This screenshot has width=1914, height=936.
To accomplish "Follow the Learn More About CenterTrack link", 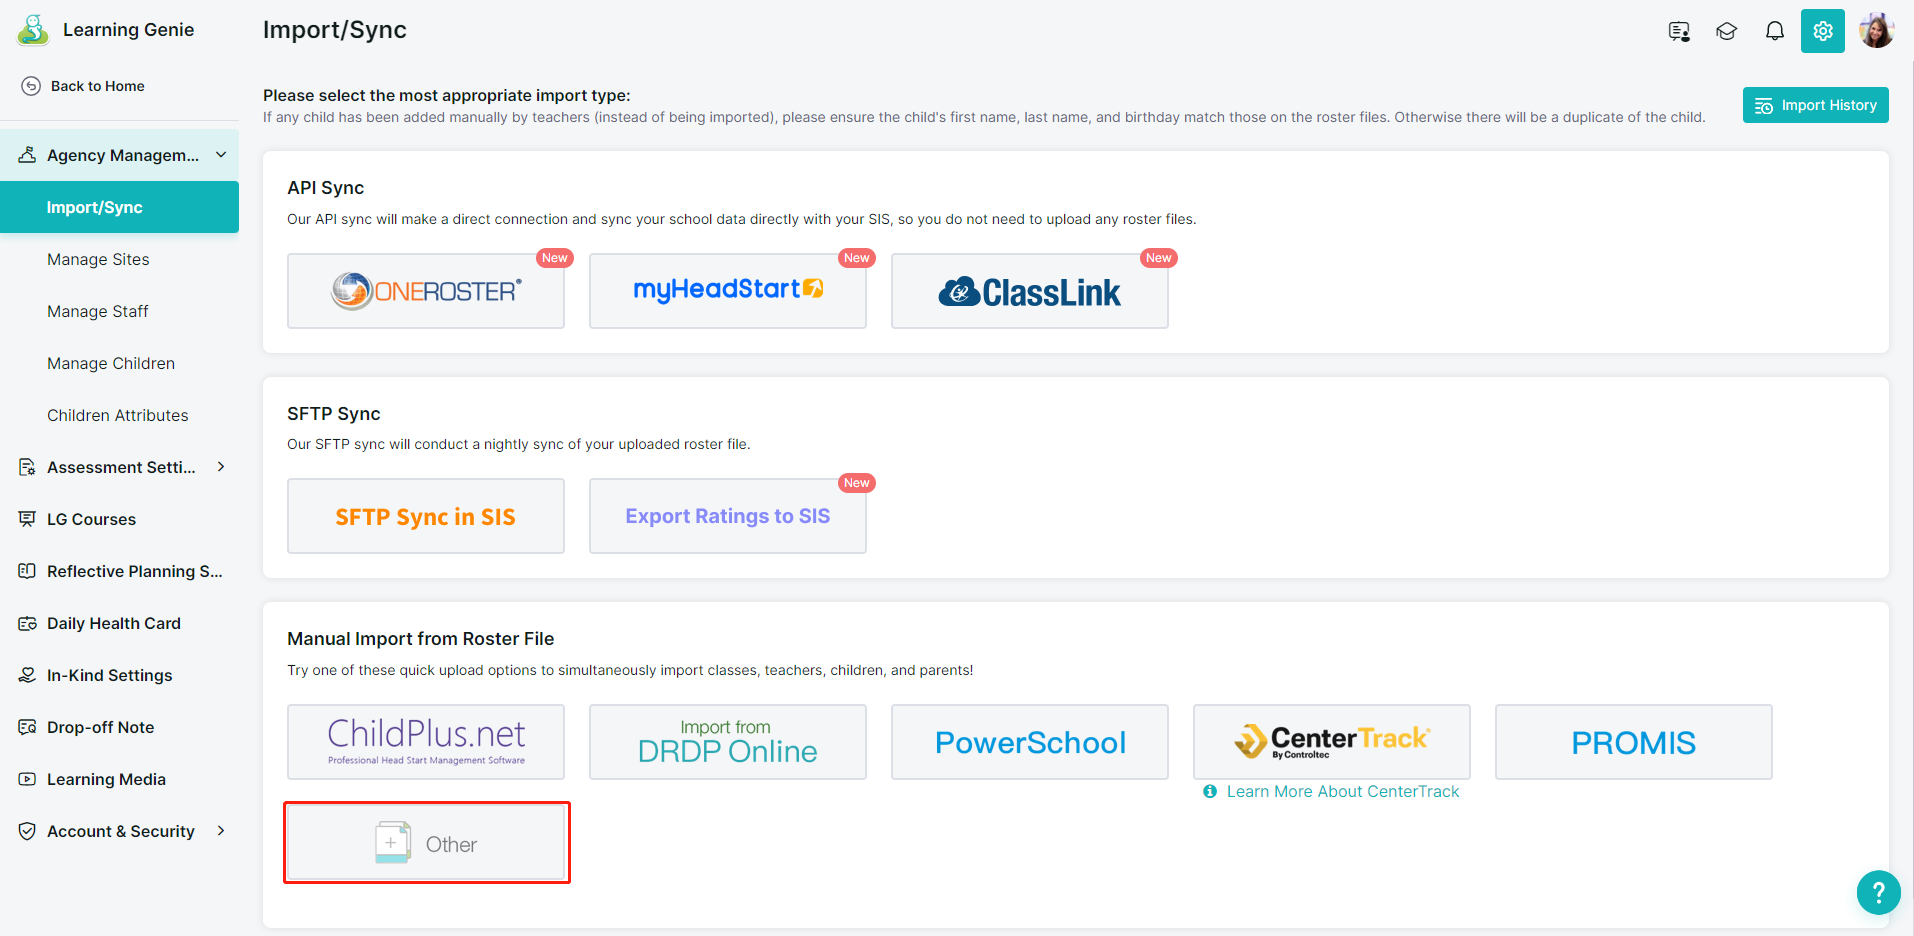I will [1343, 792].
